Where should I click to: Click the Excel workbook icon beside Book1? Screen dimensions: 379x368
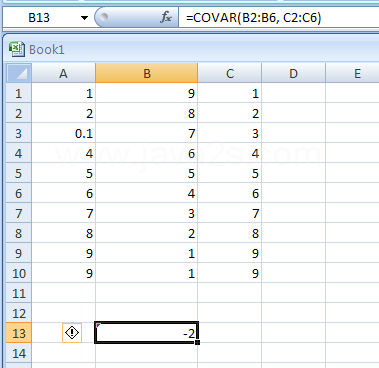pyautogui.click(x=16, y=49)
